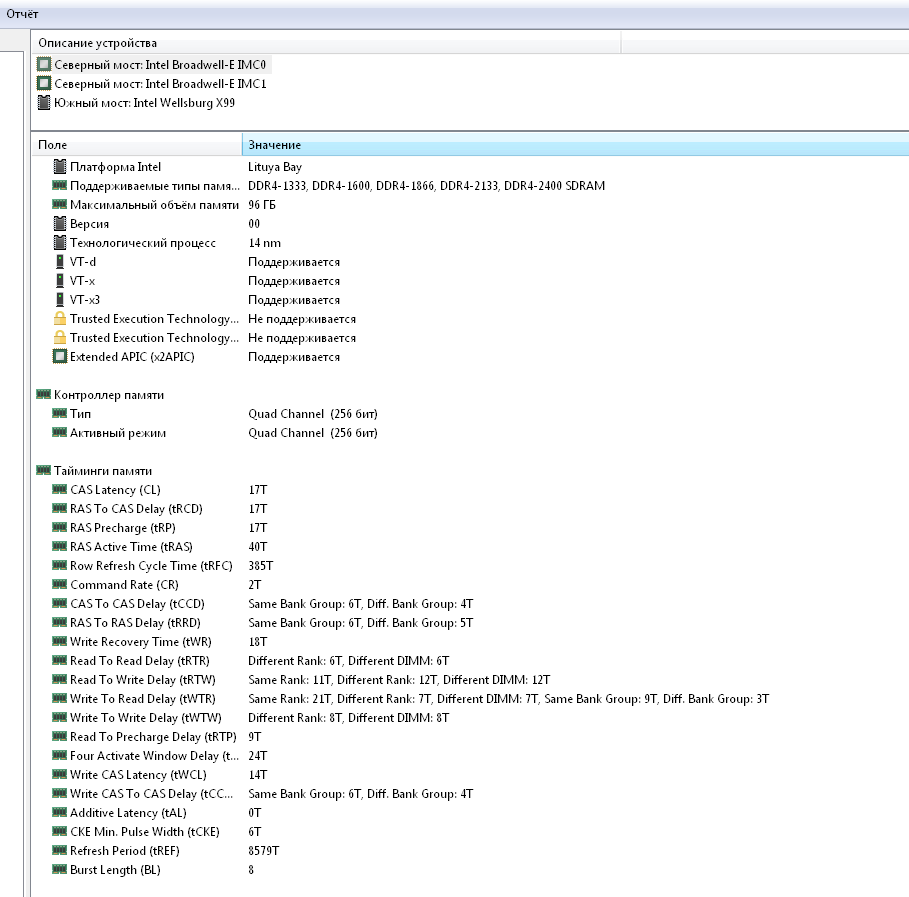
Task: Click the VT-x3 row icon
Action: [x=60, y=300]
